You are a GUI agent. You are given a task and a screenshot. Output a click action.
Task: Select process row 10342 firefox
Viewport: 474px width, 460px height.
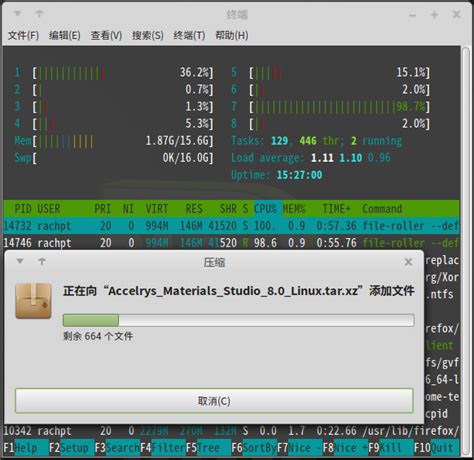click(x=231, y=431)
